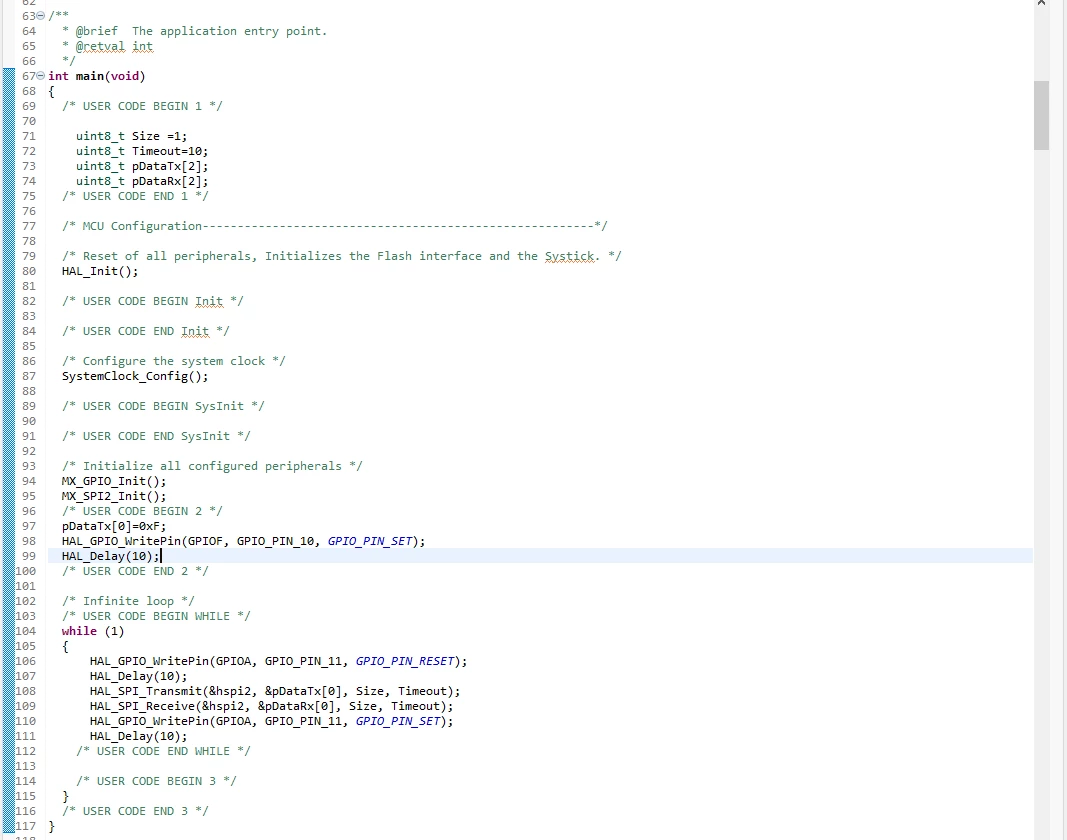Click the '@retval int' comment line

pos(114,46)
